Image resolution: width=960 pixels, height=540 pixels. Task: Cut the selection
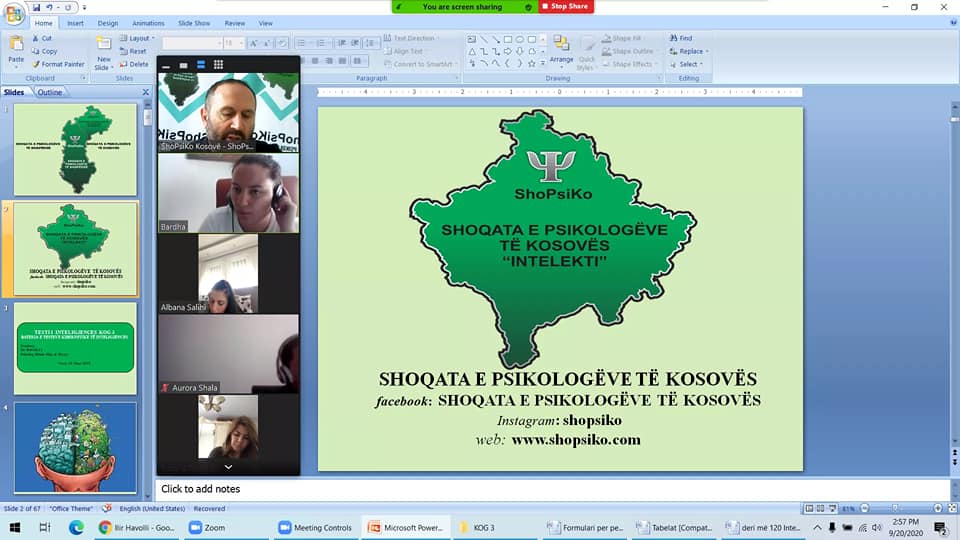[x=42, y=38]
